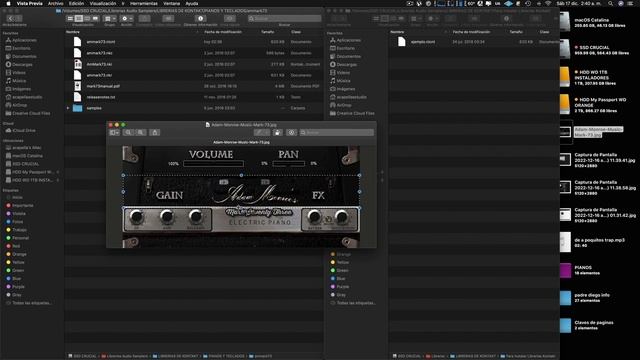The height and width of the screenshot is (360, 640).
Task: Open the Edición menu
Action: [x=76, y=3]
